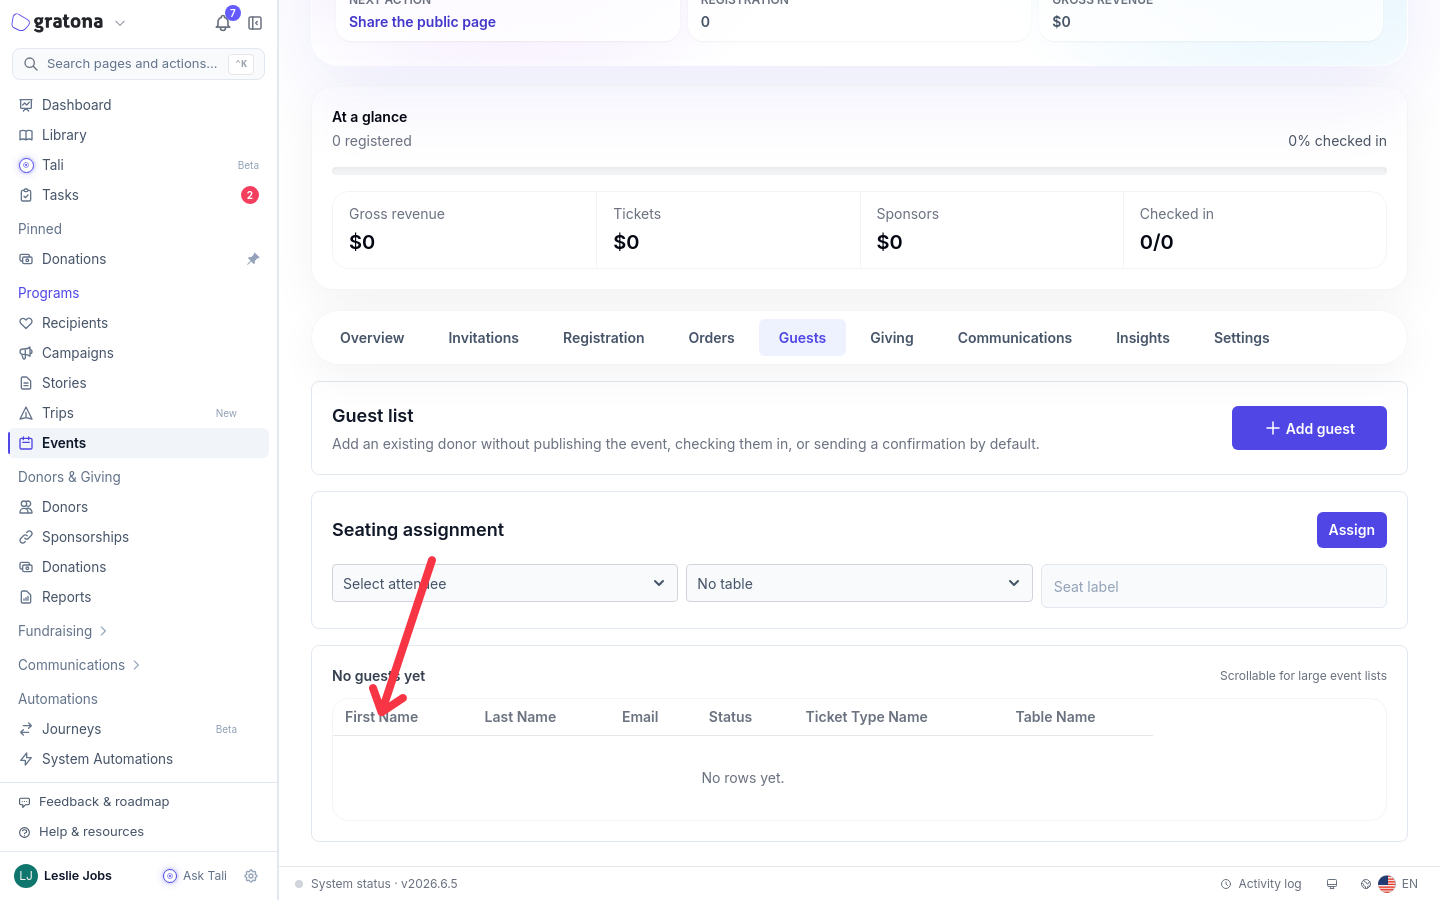Change language from EN
Screen dimensions: 1440x900
pos(1398,884)
